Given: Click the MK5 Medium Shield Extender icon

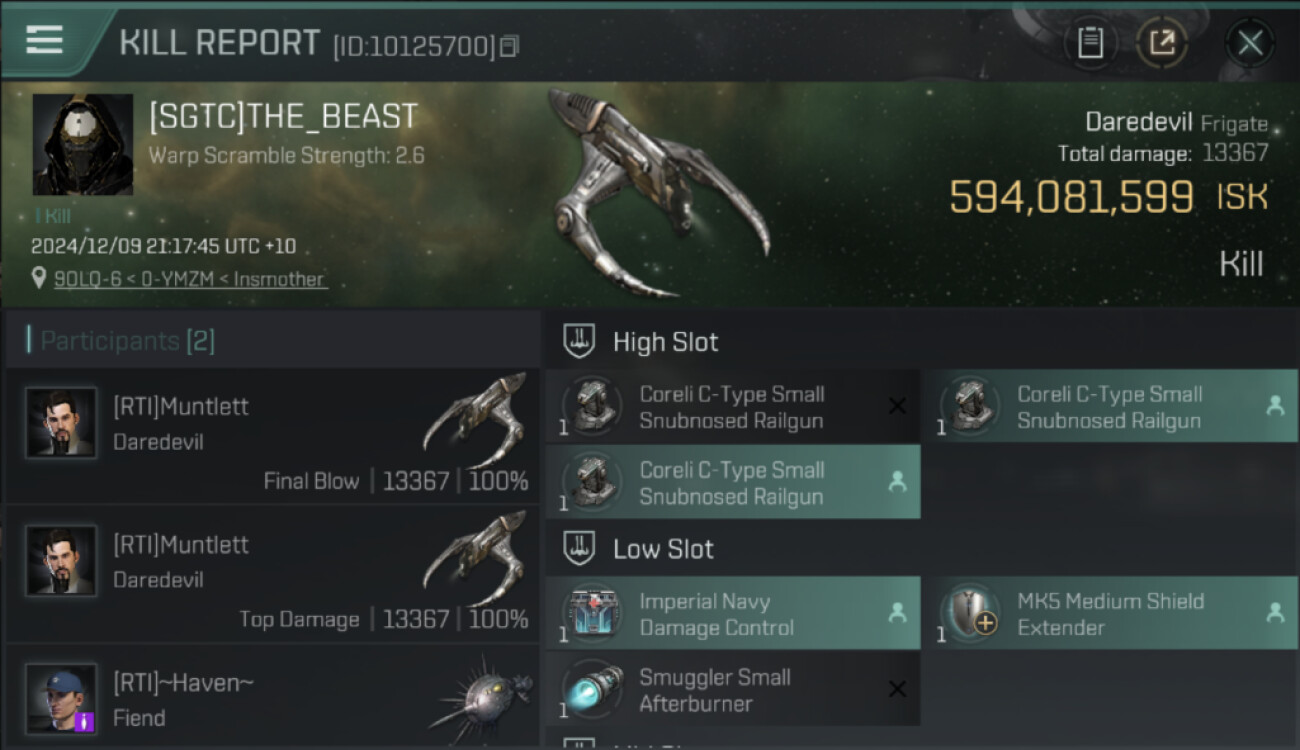Looking at the screenshot, I should click(x=971, y=613).
